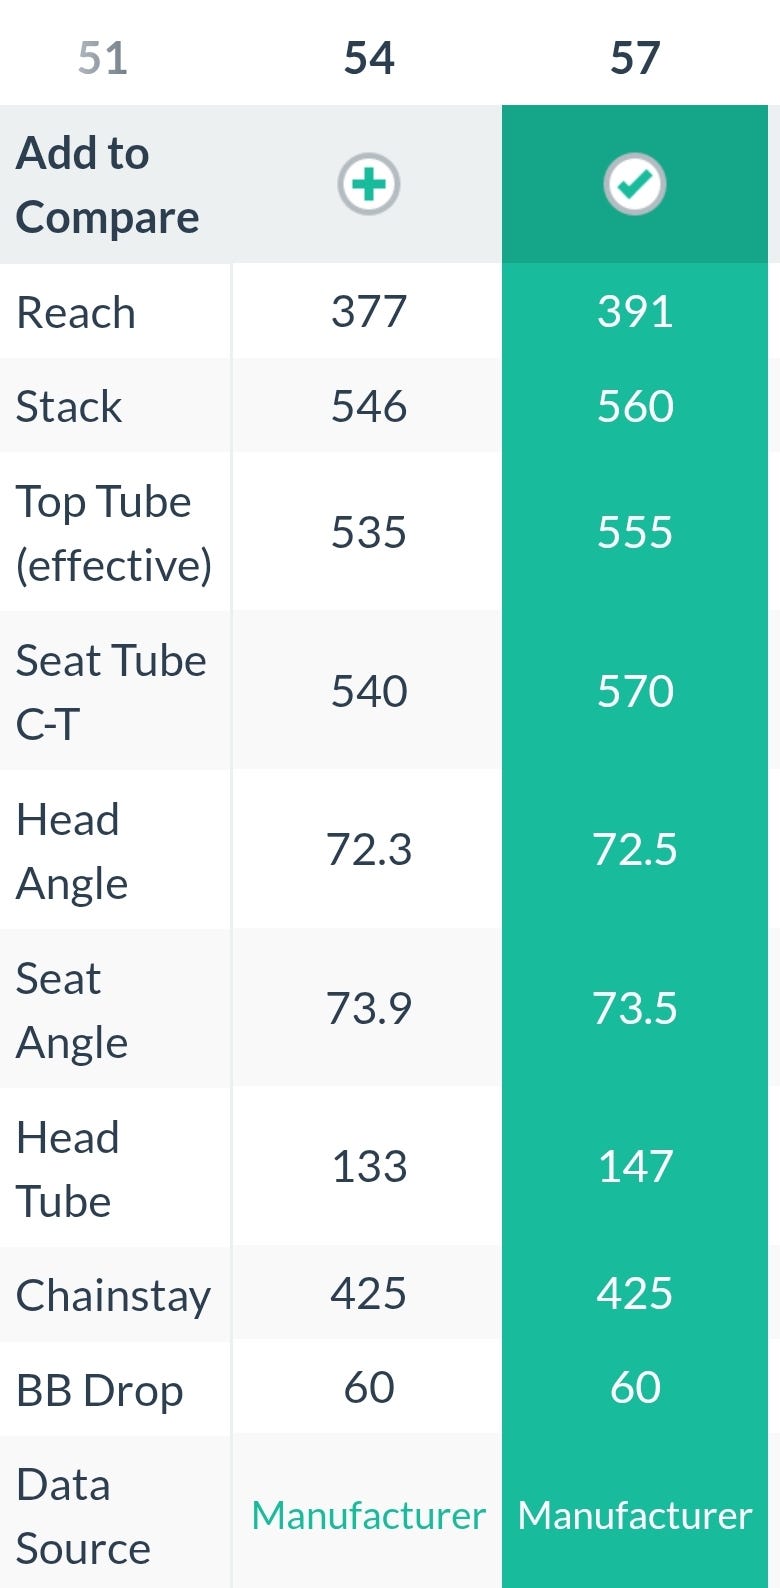780x1588 pixels.
Task: Click the Head Tube row label
Action: click(67, 1169)
